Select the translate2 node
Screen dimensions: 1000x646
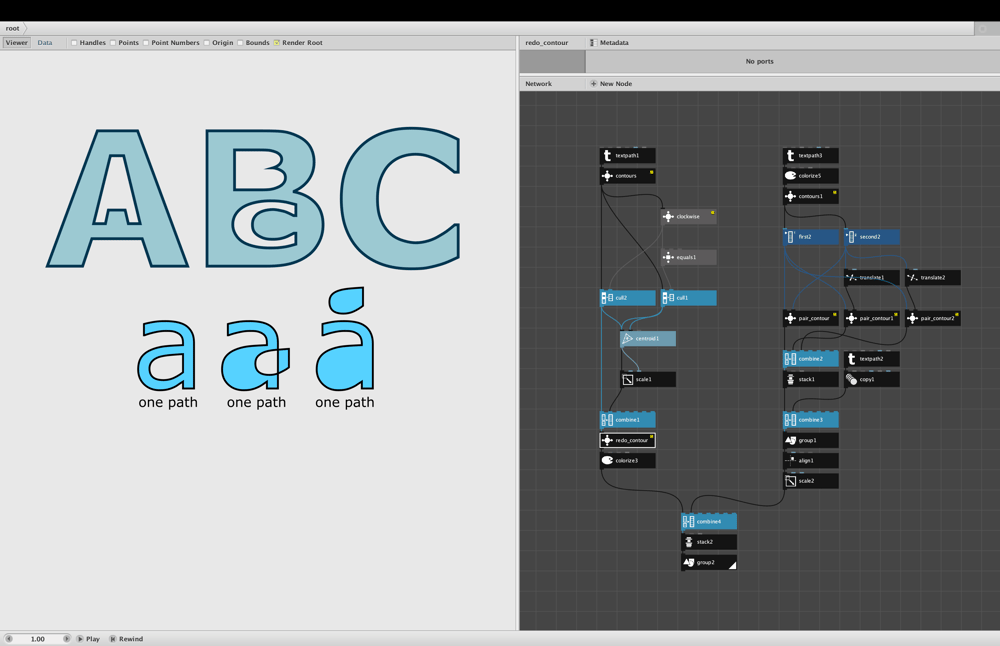coord(933,277)
